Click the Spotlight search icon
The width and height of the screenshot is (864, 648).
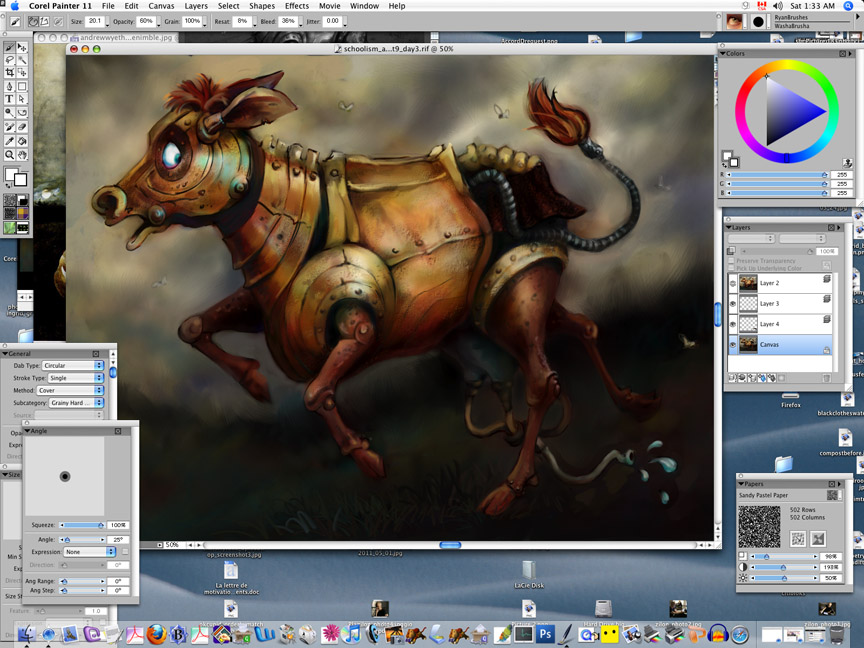coord(848,6)
